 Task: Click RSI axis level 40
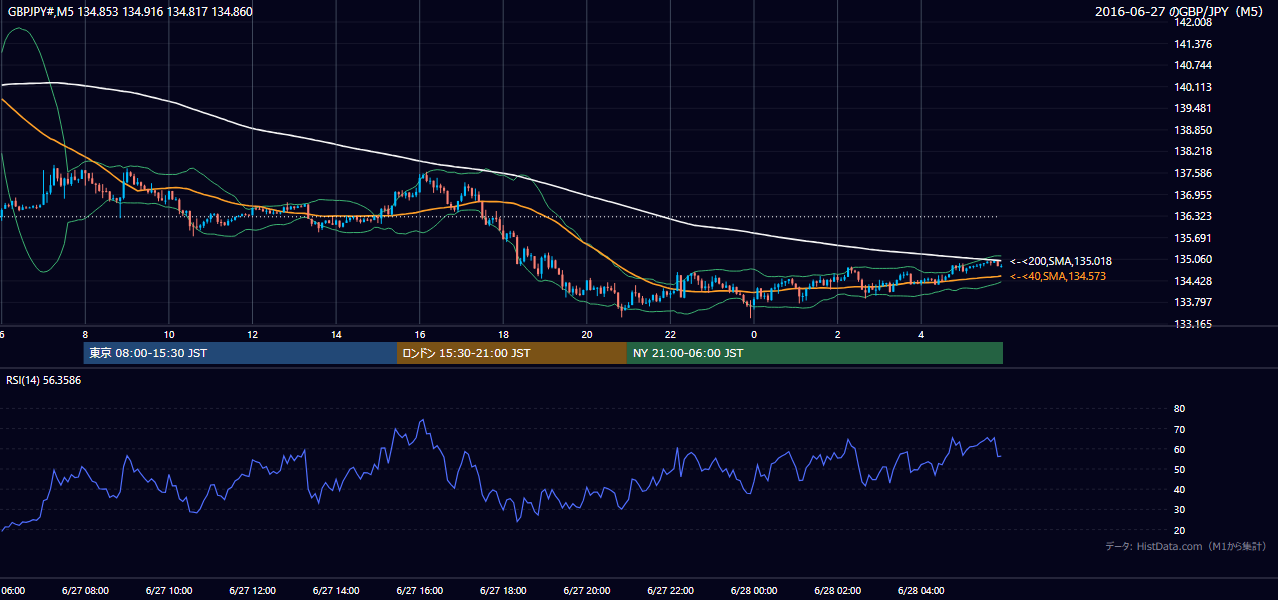tap(1179, 490)
